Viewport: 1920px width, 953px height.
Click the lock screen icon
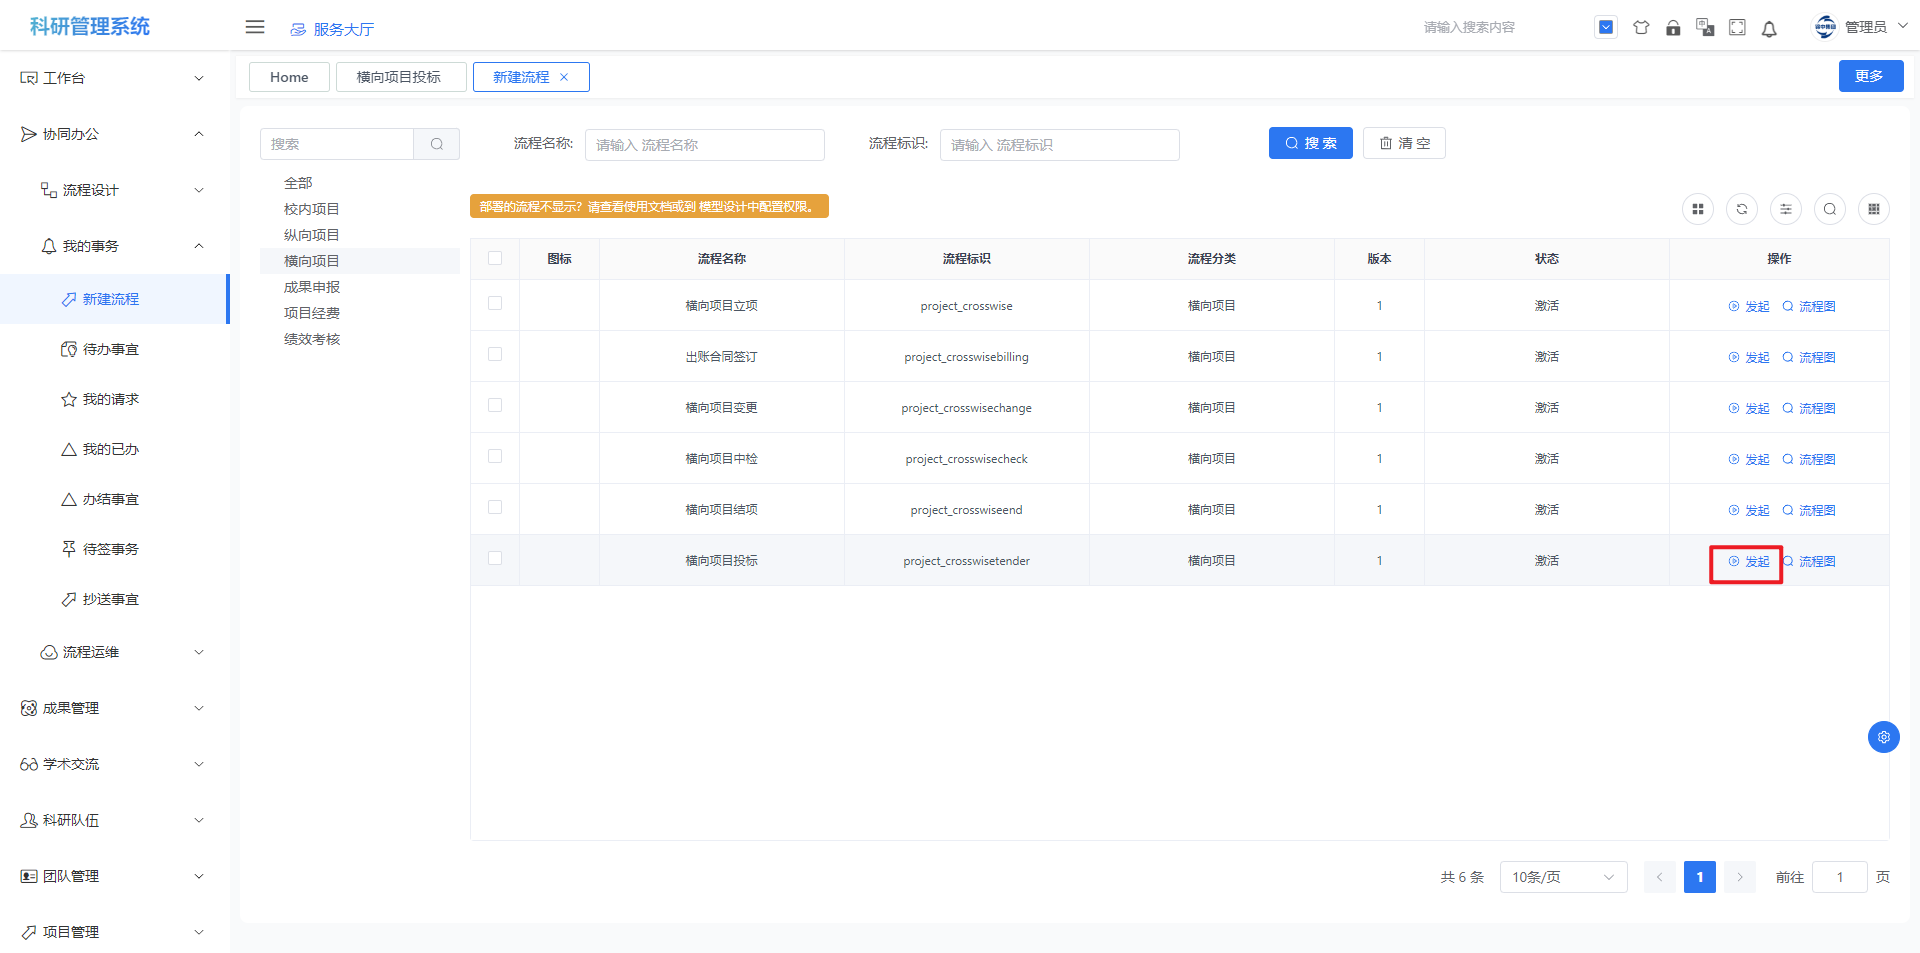[1673, 28]
